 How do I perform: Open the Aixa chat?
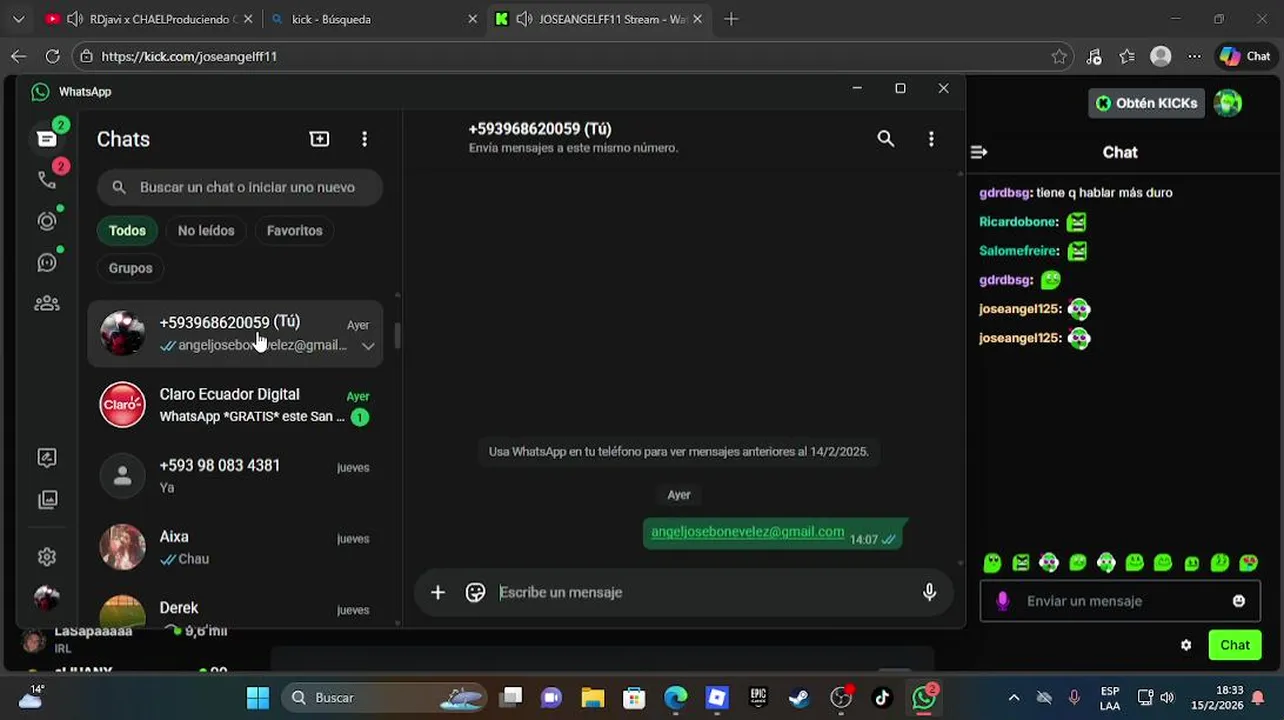coord(236,547)
